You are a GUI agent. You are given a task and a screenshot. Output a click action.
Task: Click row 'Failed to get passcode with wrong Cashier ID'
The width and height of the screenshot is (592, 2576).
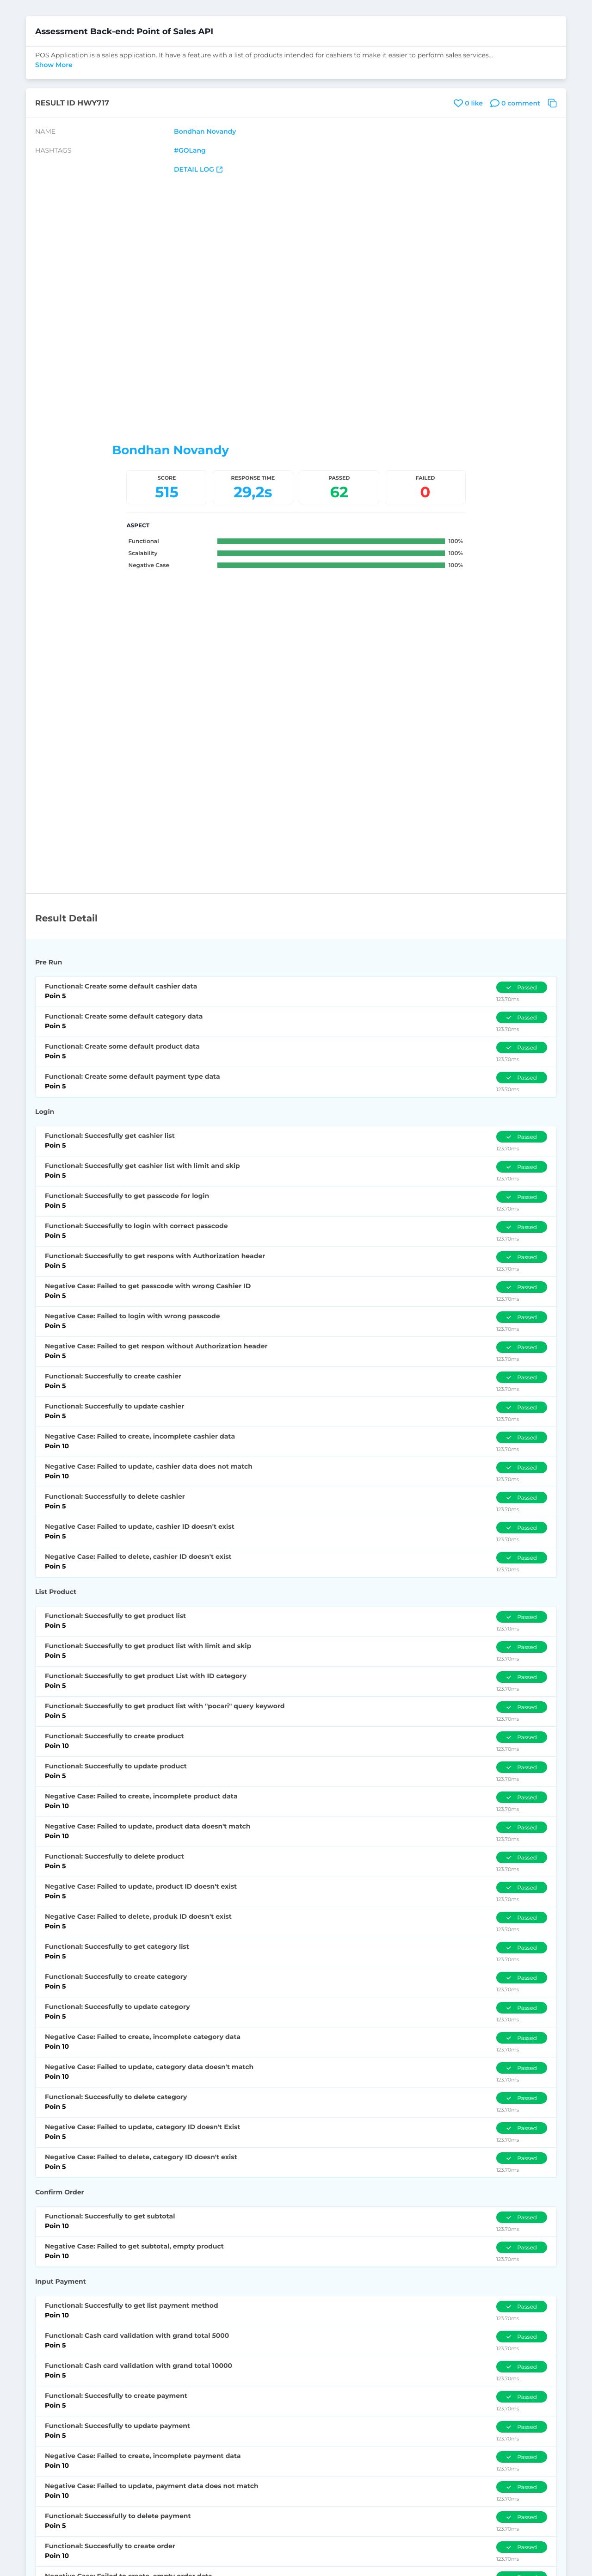296,1291
